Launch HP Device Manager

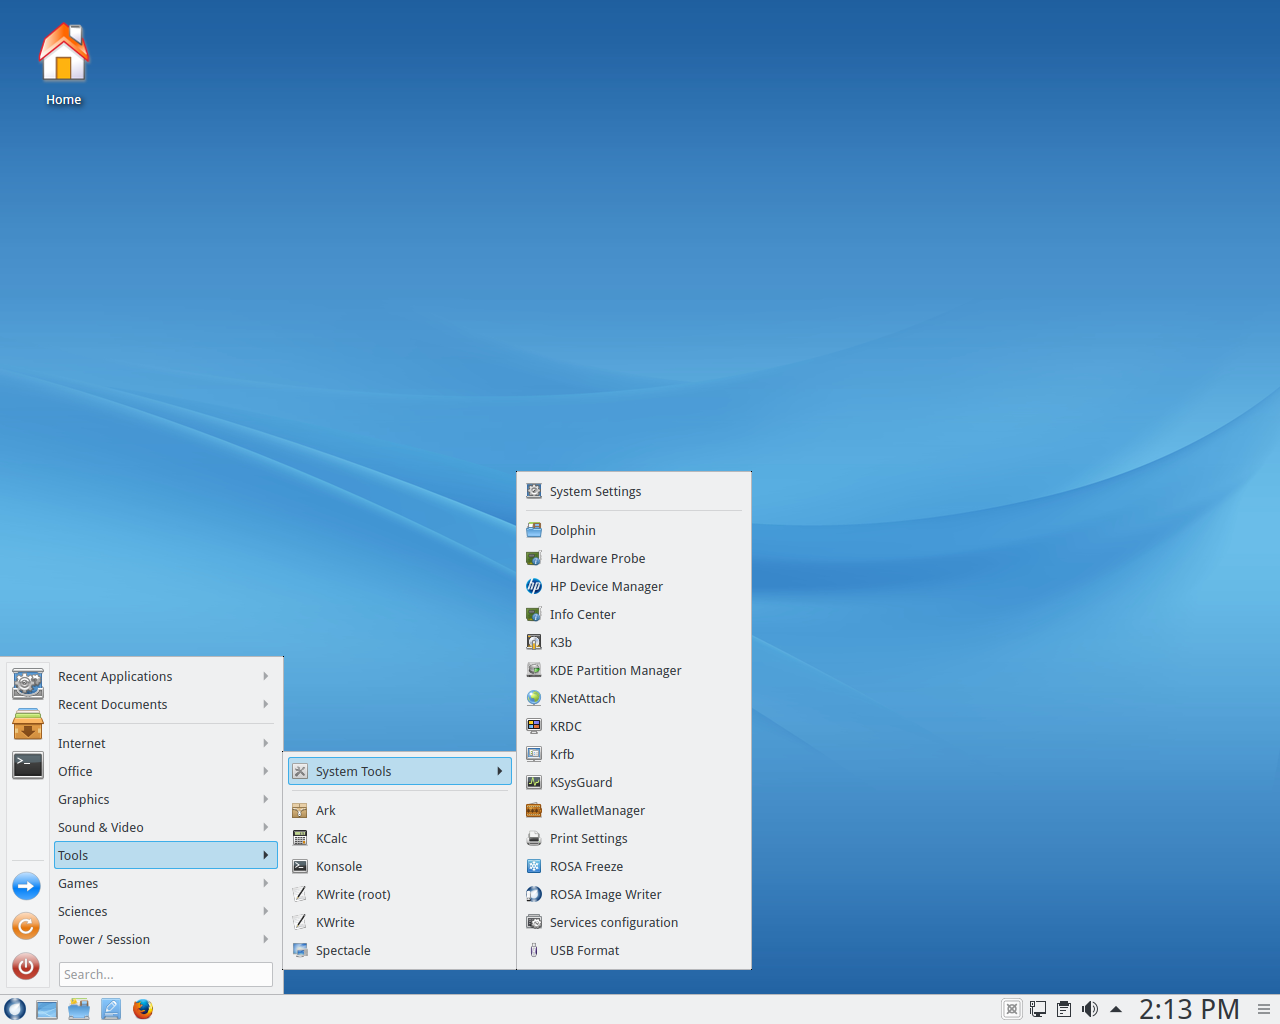tap(634, 587)
